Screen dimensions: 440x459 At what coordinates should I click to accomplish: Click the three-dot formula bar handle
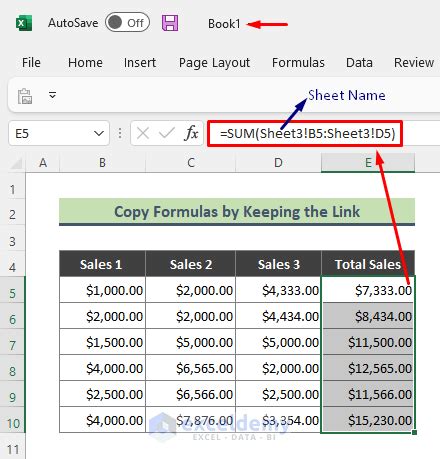[x=120, y=134]
